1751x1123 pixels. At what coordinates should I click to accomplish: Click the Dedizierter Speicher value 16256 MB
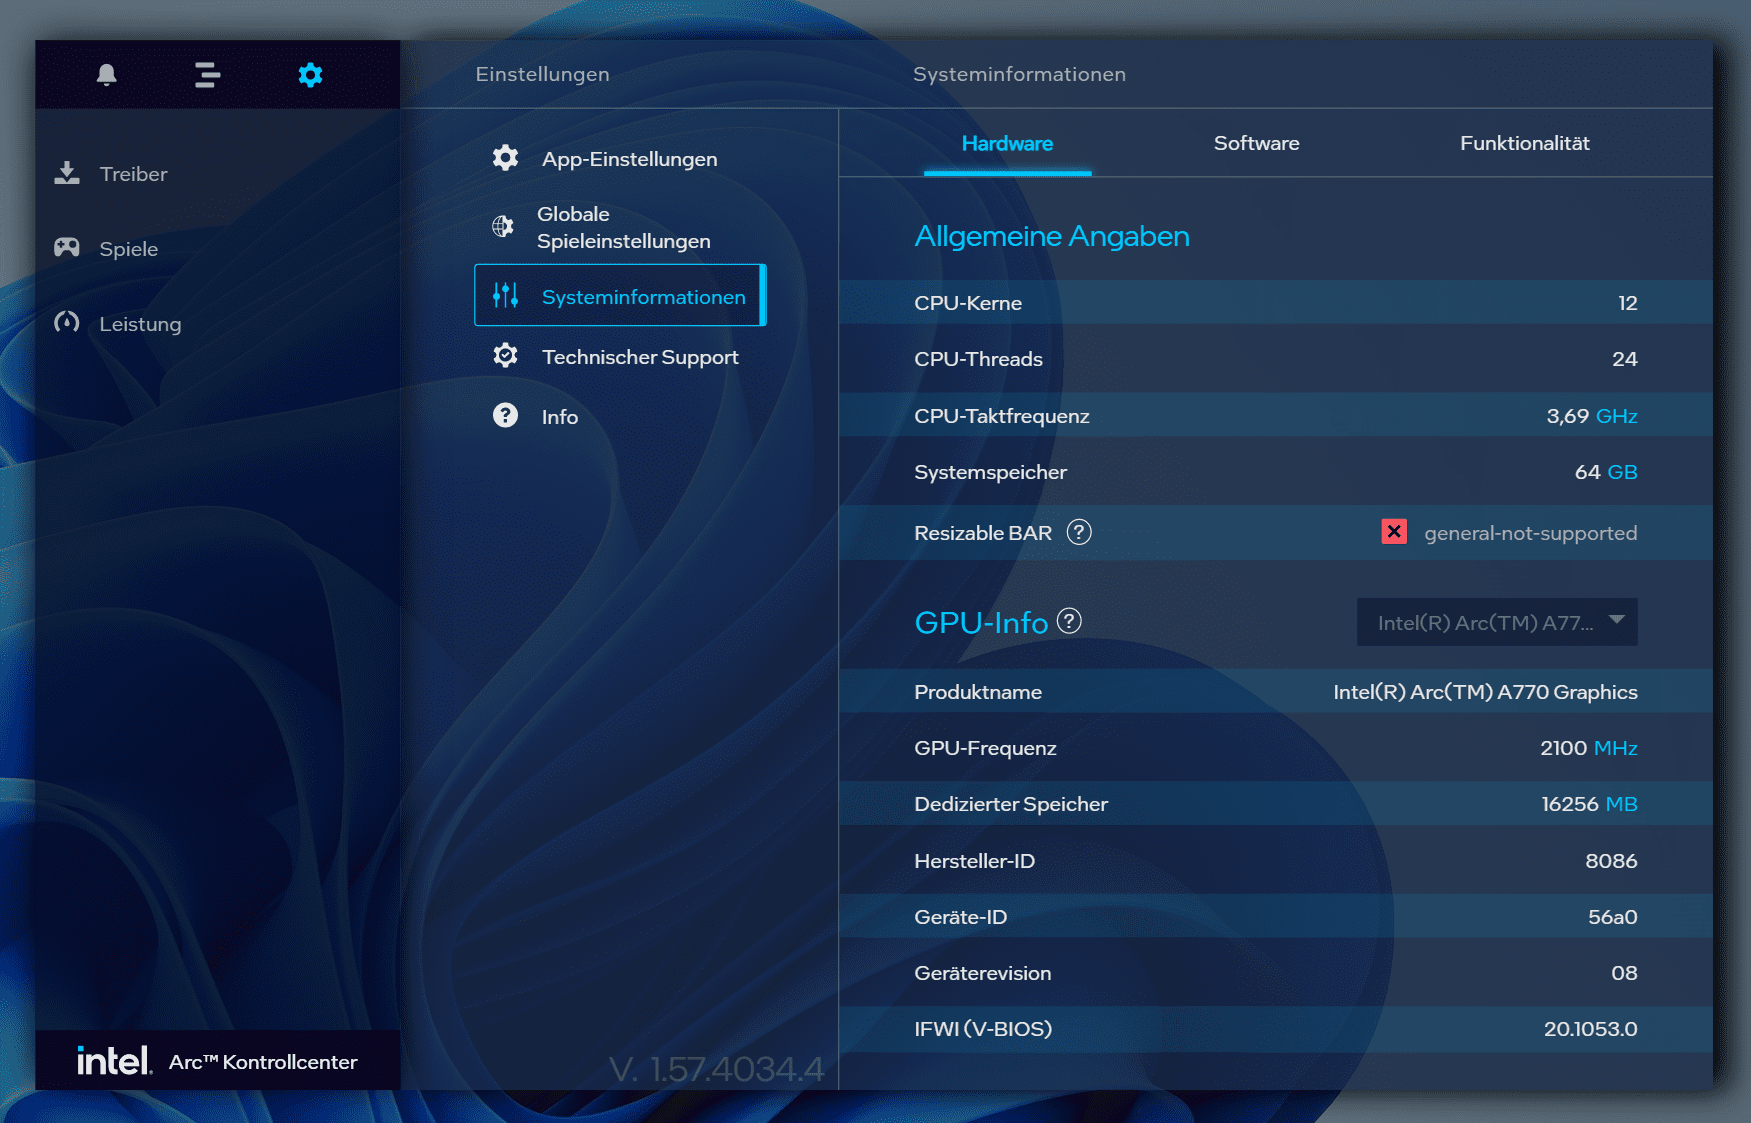click(1589, 804)
